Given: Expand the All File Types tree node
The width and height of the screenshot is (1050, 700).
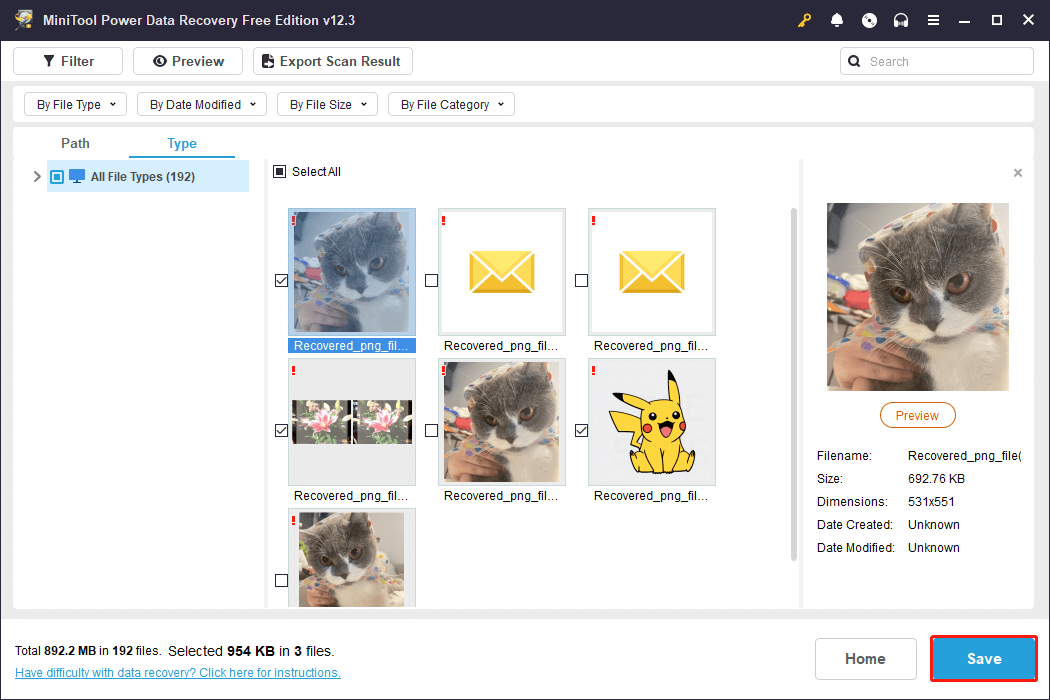Looking at the screenshot, I should pyautogui.click(x=37, y=177).
